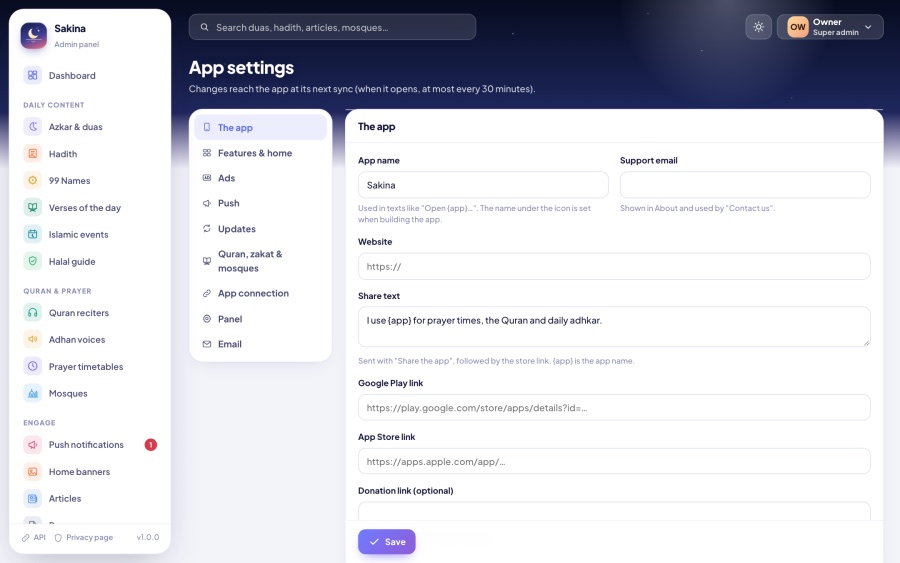The width and height of the screenshot is (900, 563).
Task: Go to the Updates settings tab
Action: 261,228
